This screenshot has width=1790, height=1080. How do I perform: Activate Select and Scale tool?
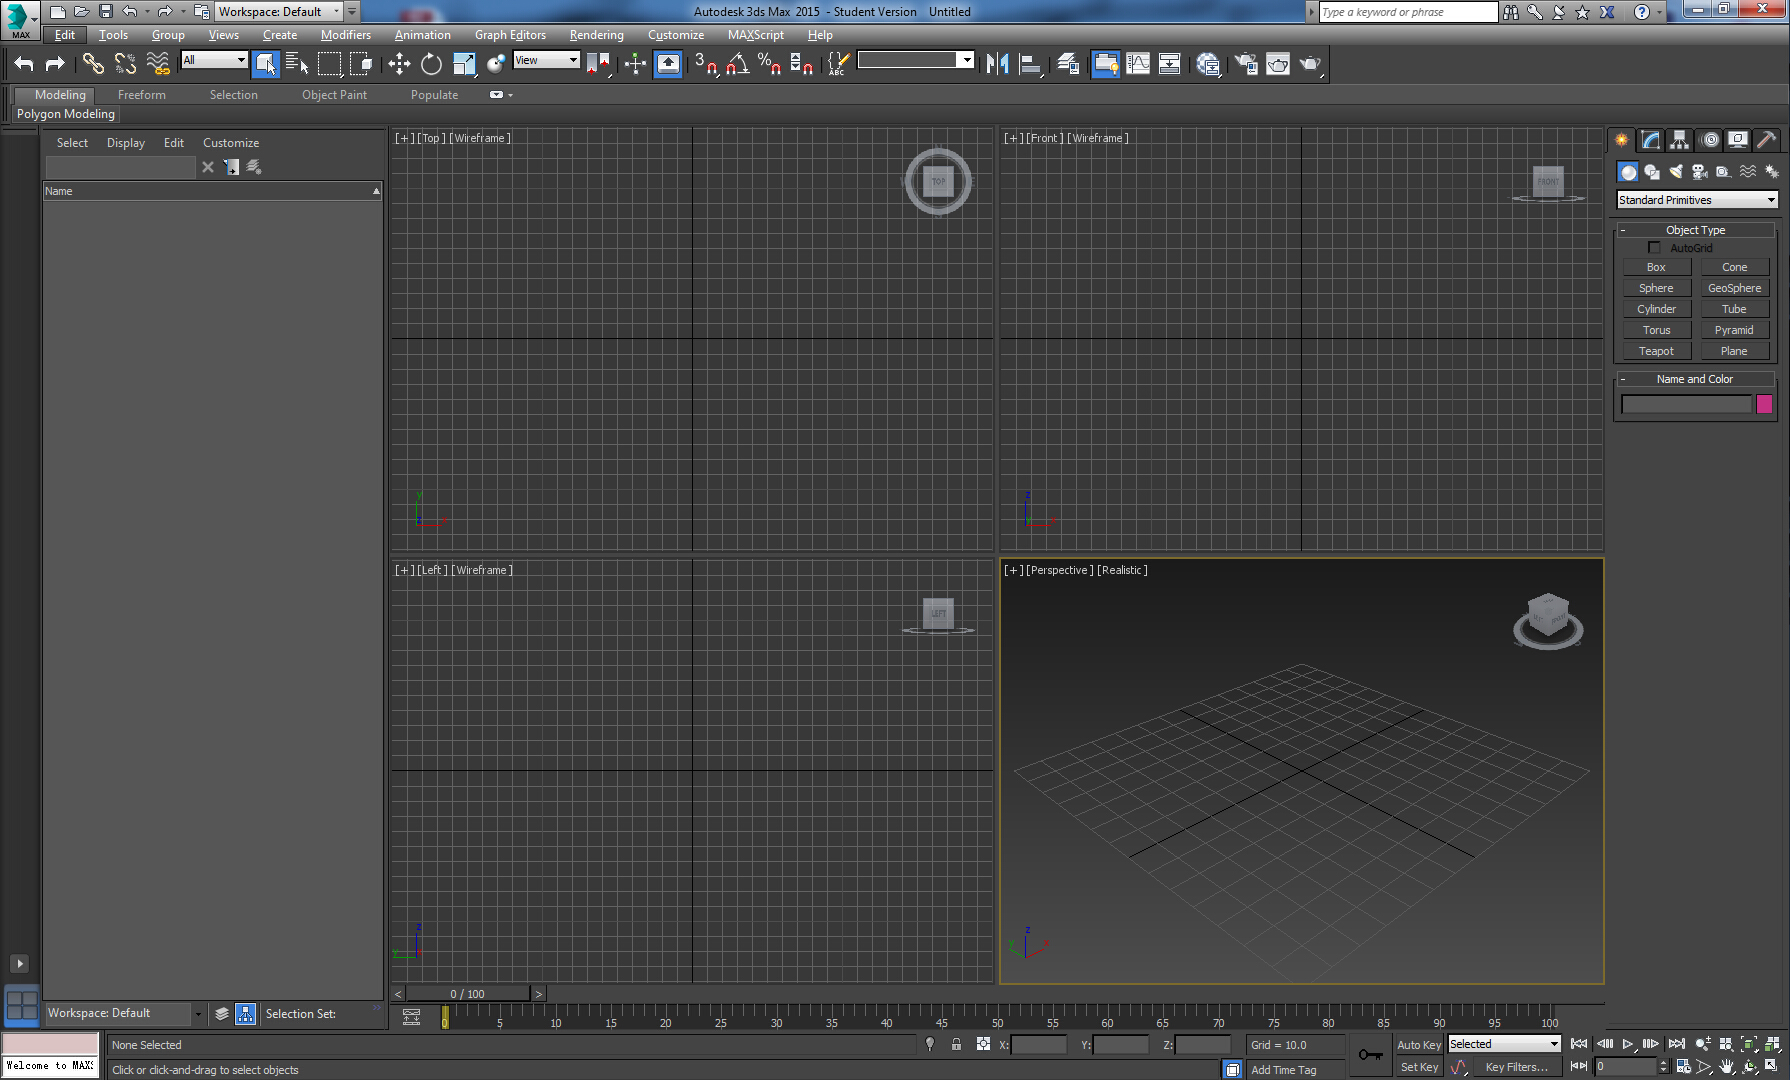pyautogui.click(x=464, y=64)
